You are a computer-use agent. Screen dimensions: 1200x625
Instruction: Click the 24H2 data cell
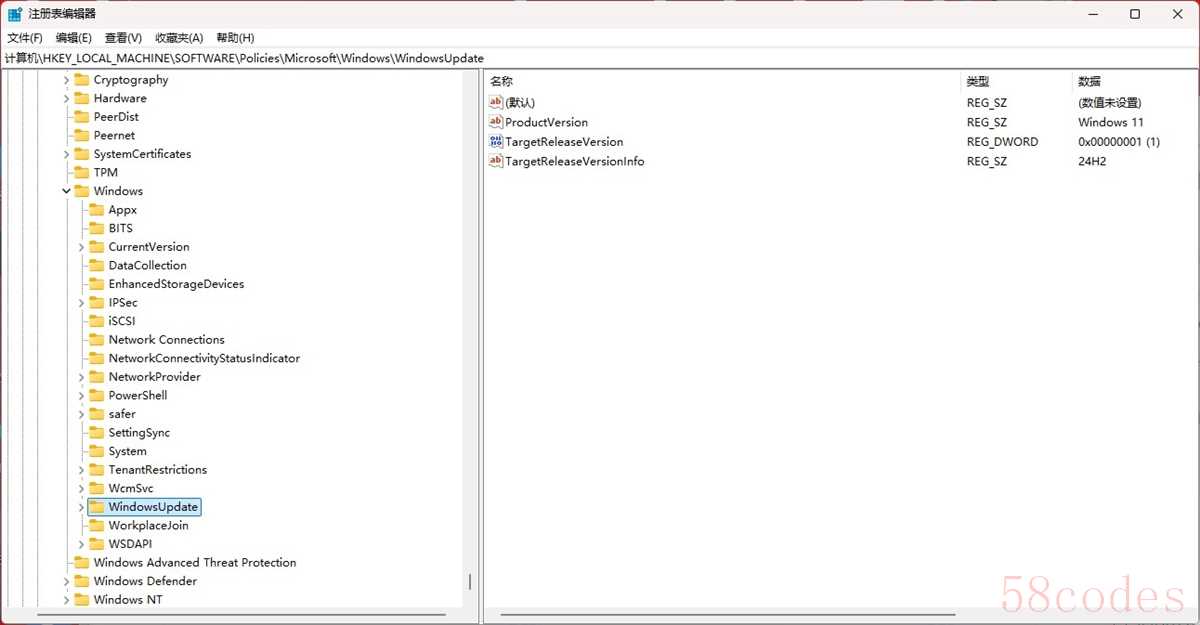coord(1092,161)
